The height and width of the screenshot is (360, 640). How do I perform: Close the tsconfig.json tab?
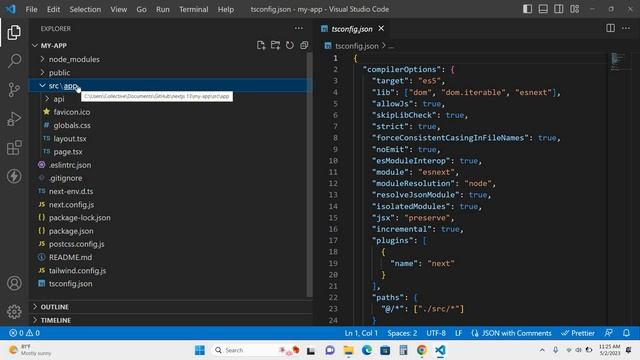pos(381,29)
